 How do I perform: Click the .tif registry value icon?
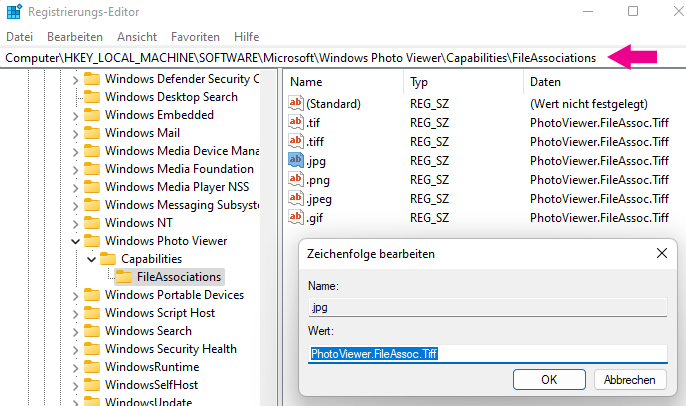click(x=295, y=122)
